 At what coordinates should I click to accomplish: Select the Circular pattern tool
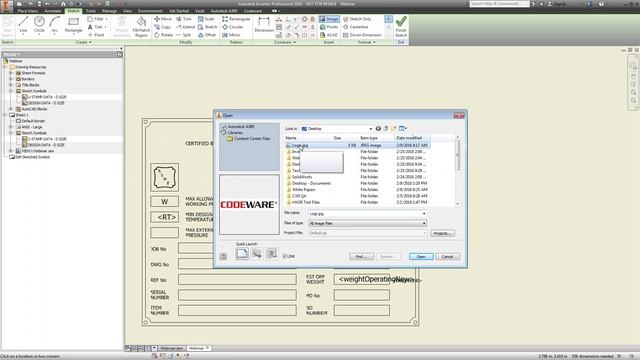click(x=233, y=27)
